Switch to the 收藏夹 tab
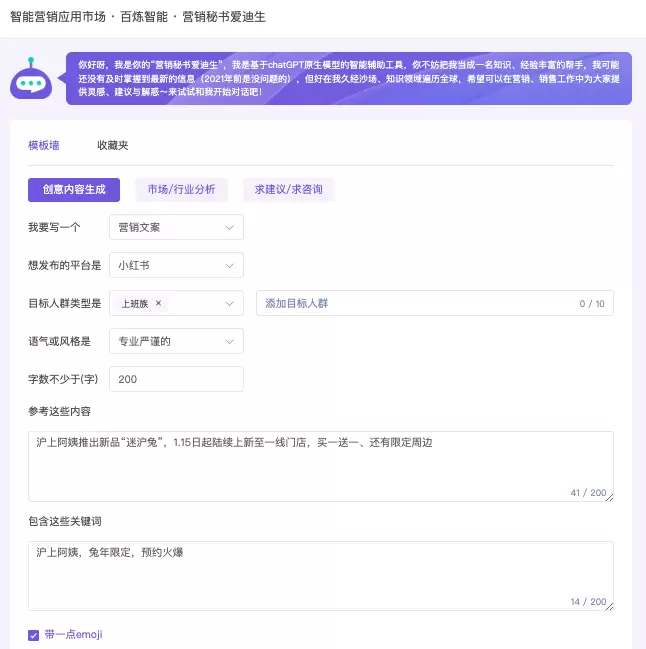 pyautogui.click(x=112, y=146)
